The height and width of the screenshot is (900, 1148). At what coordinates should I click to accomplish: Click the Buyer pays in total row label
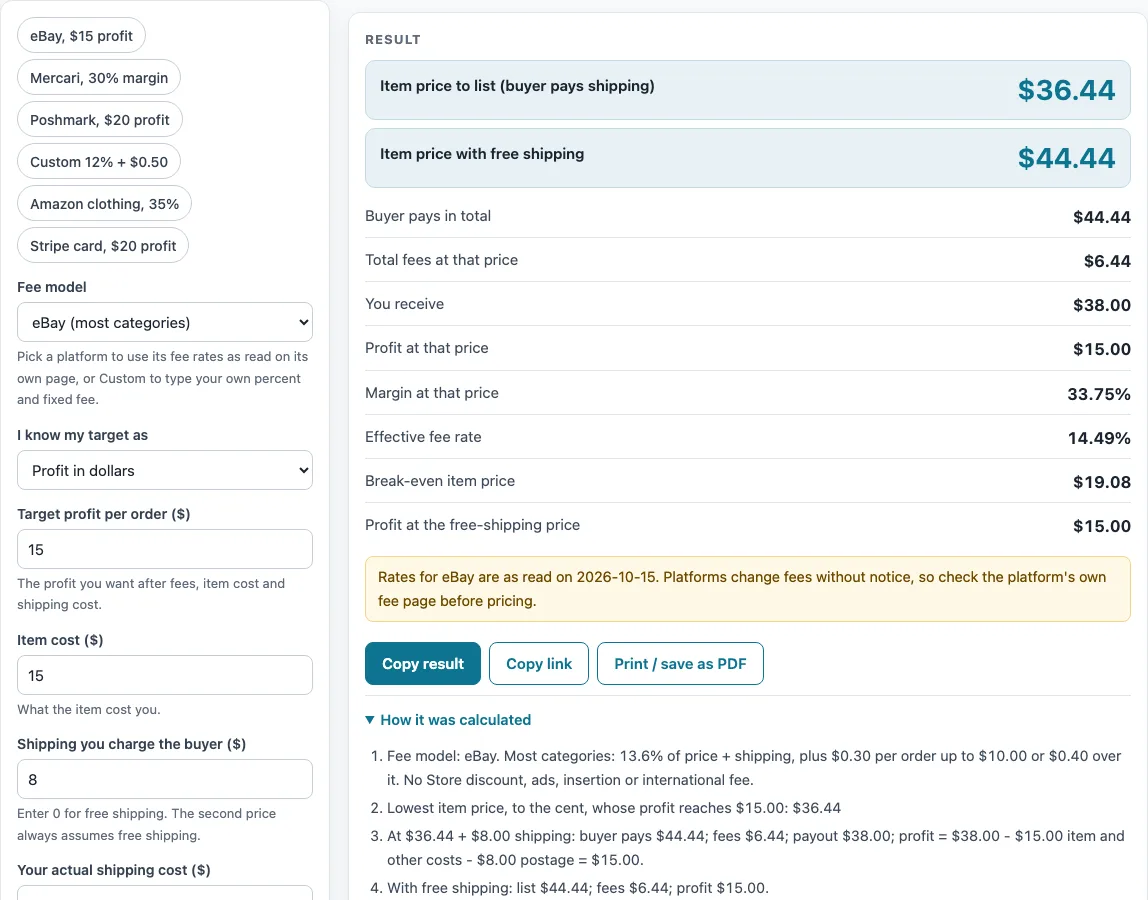point(428,216)
